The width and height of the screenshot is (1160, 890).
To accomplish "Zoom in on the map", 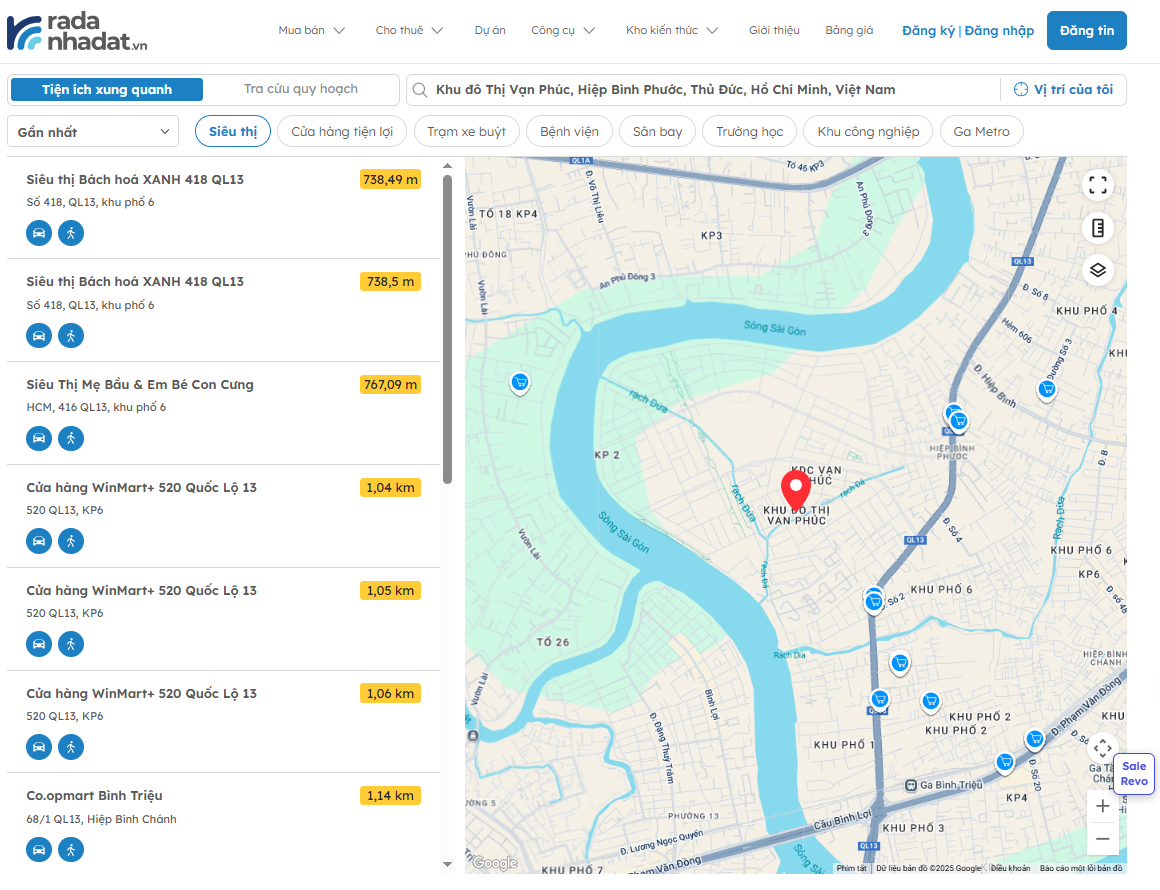I will 1102,806.
